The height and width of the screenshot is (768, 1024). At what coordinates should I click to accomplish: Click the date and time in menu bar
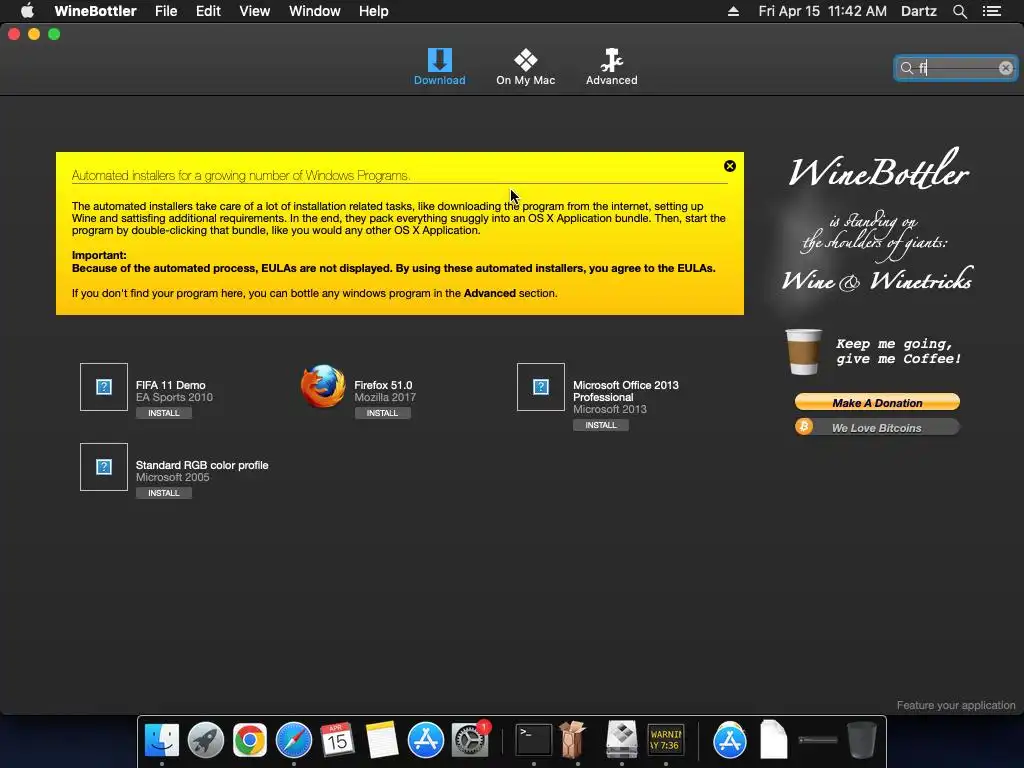click(x=822, y=11)
